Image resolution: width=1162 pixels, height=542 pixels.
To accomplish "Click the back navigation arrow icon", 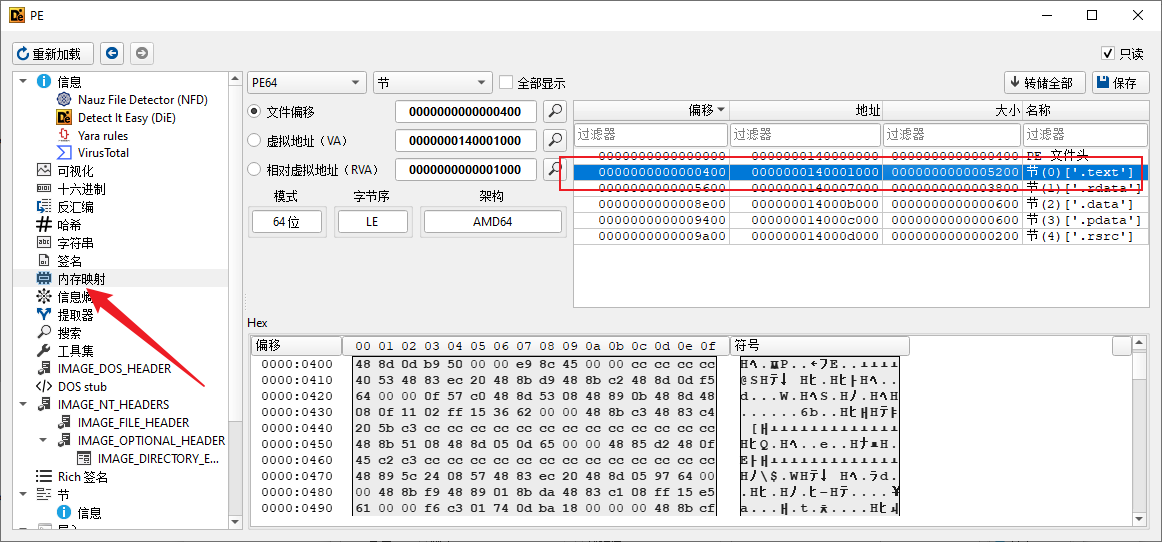I will [112, 53].
